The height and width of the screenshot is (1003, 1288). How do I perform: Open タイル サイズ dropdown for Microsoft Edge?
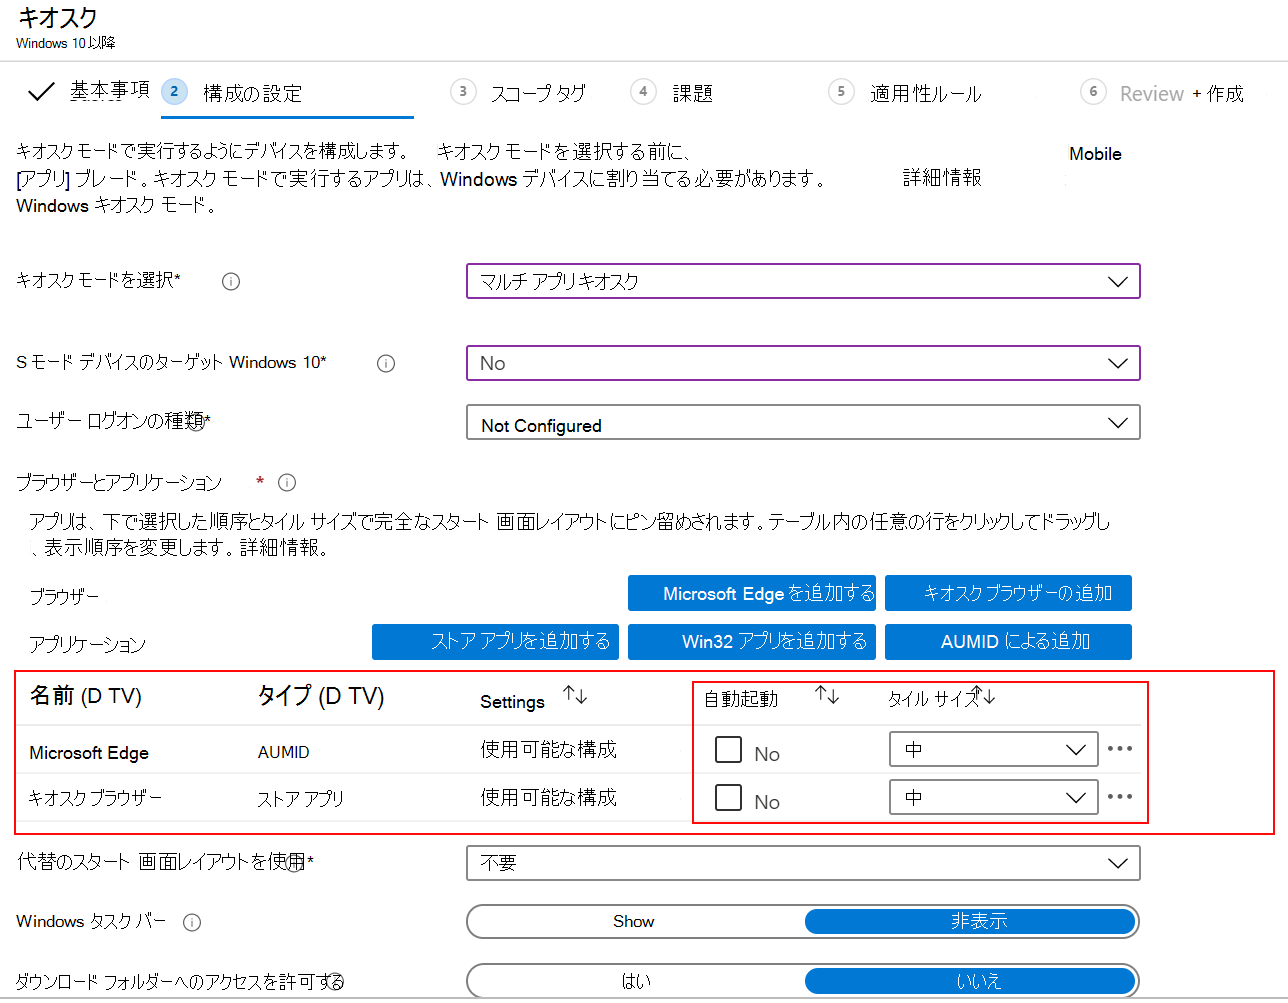[994, 749]
